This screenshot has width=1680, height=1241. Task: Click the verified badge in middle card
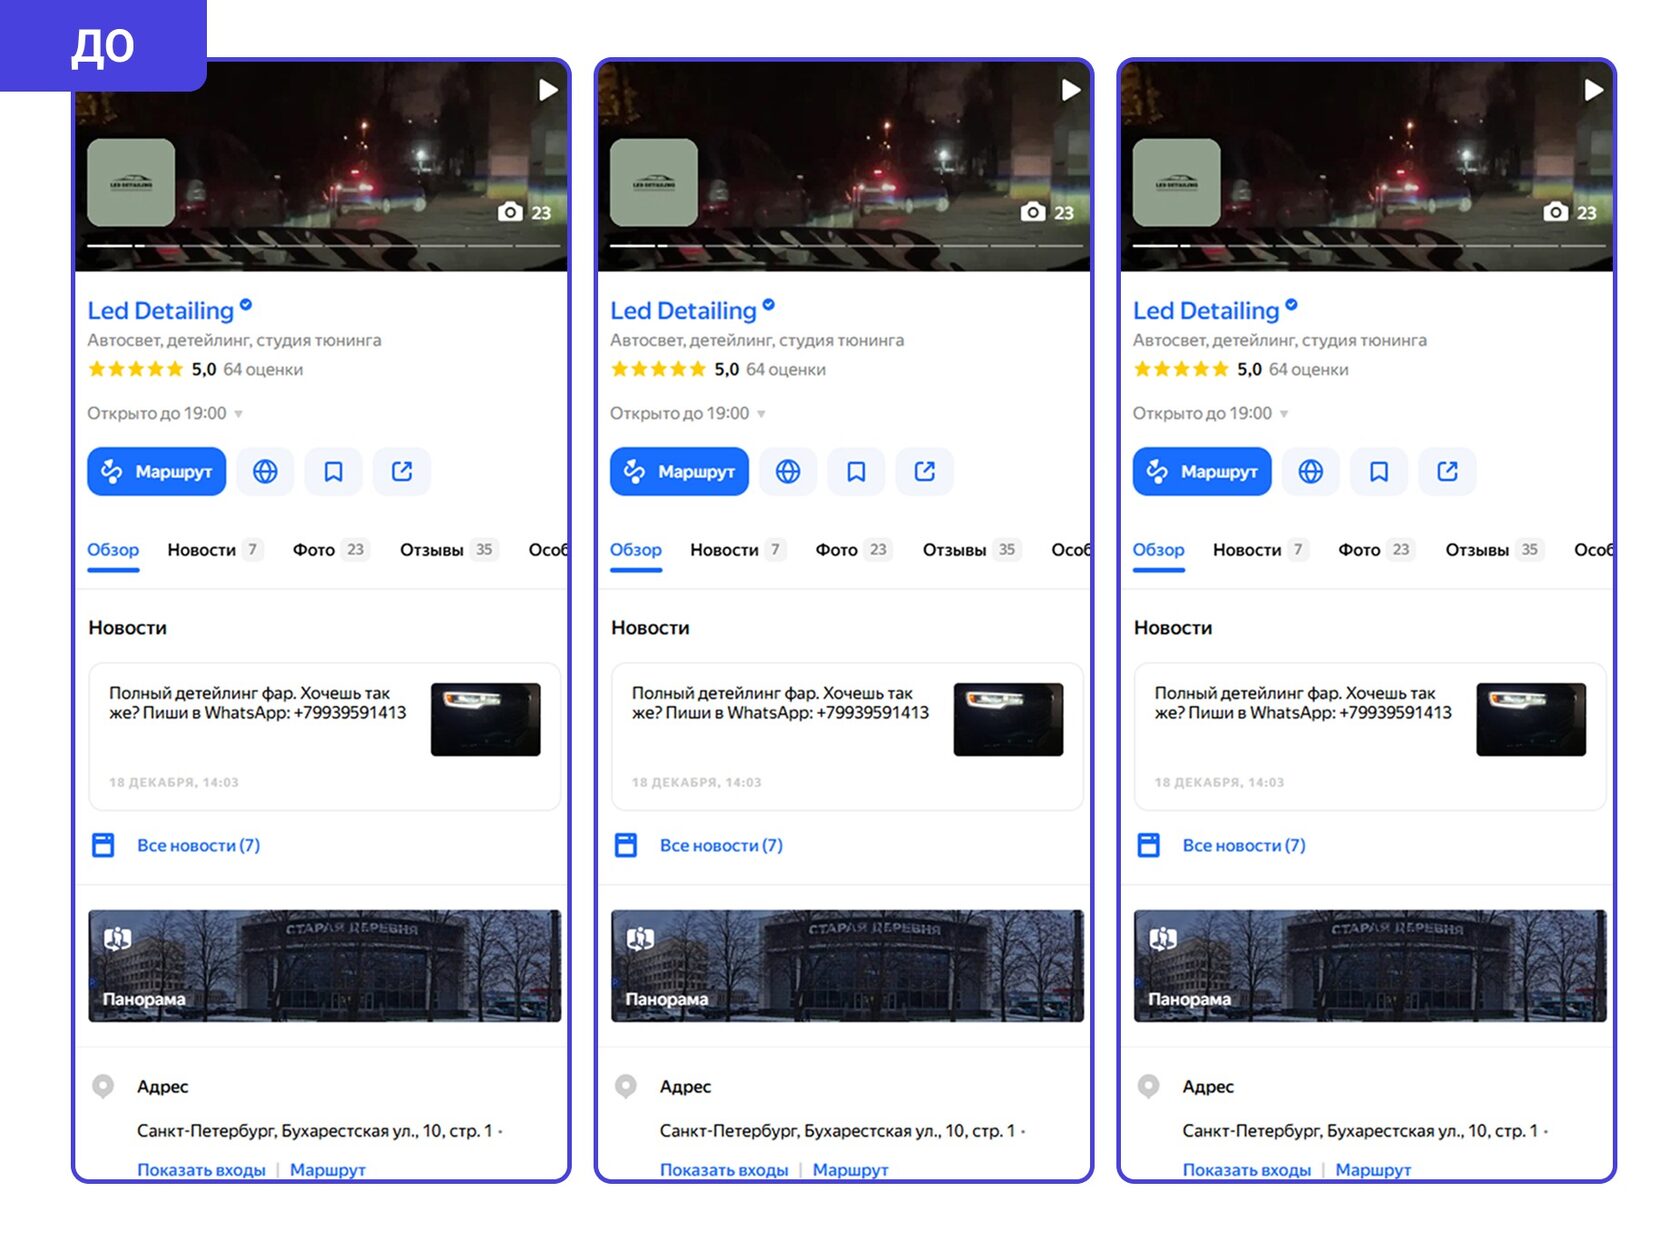(769, 305)
